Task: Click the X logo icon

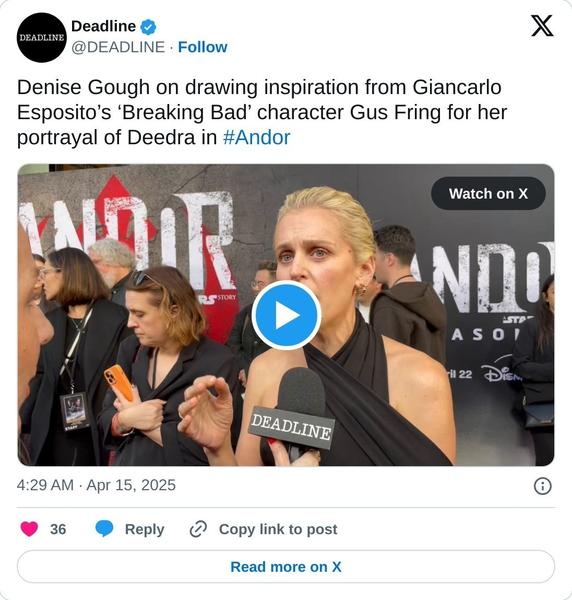Action: [x=542, y=26]
